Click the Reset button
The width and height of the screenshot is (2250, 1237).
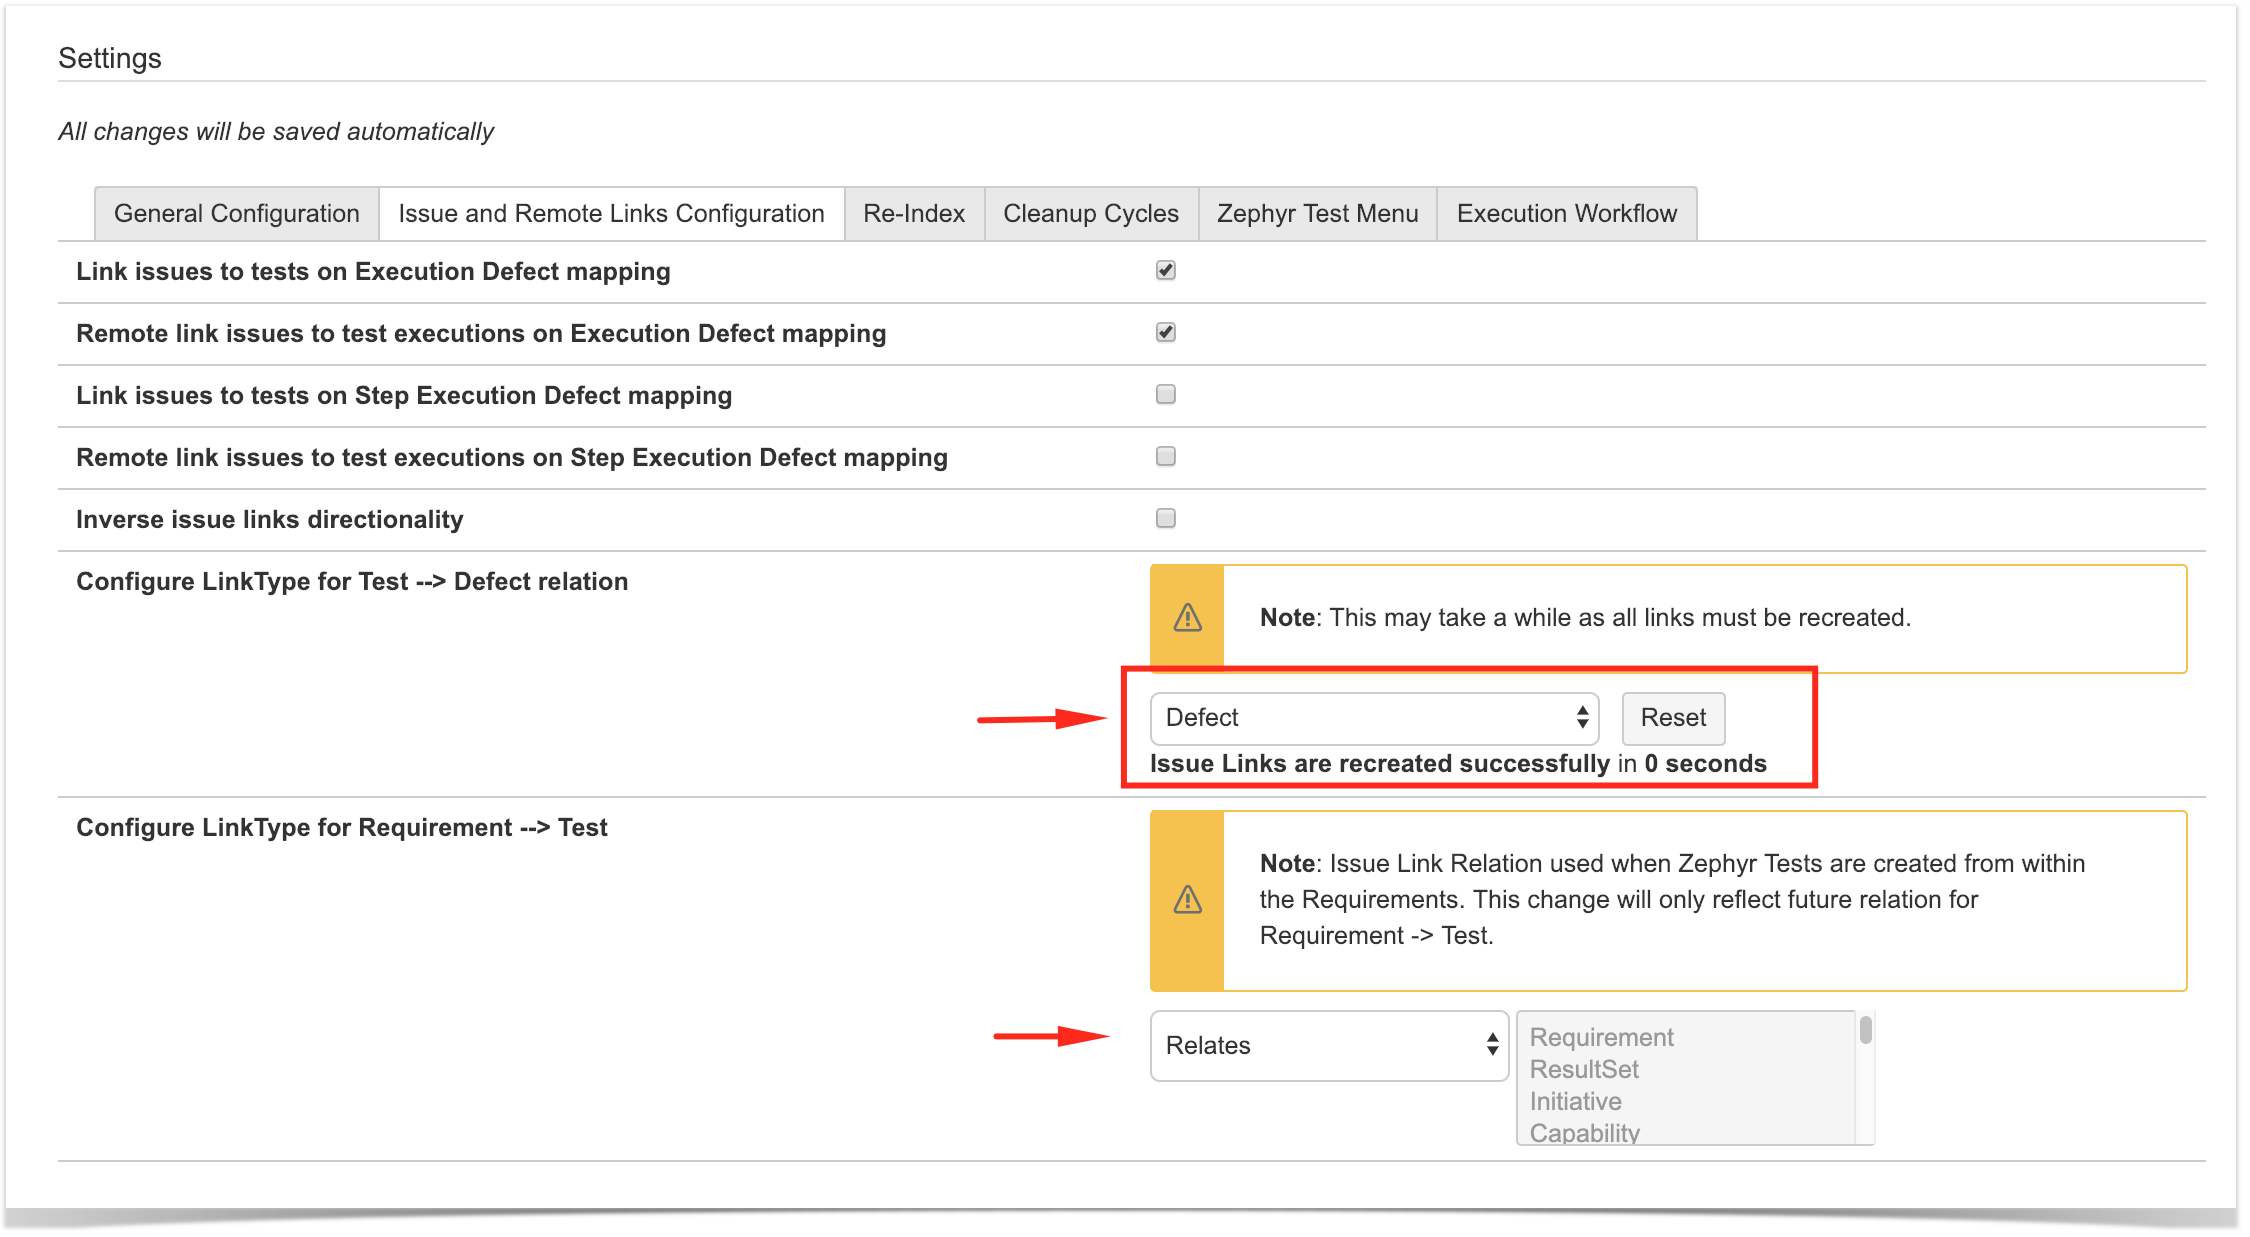click(x=1673, y=718)
